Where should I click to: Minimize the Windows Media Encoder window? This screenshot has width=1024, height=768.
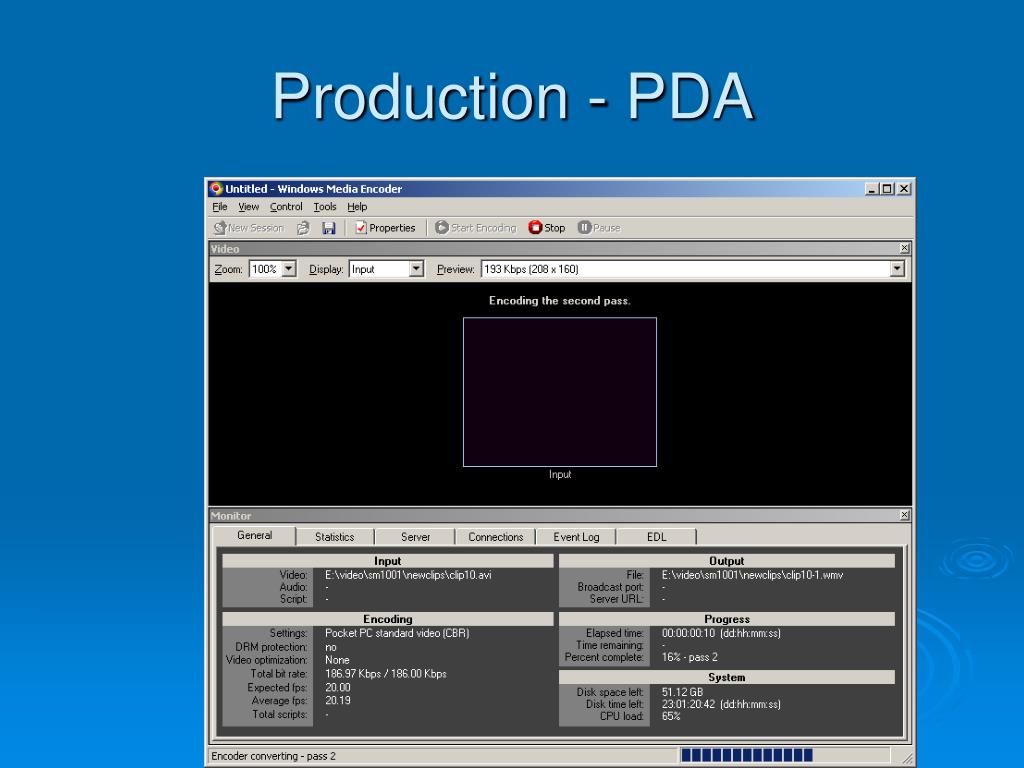pos(872,189)
